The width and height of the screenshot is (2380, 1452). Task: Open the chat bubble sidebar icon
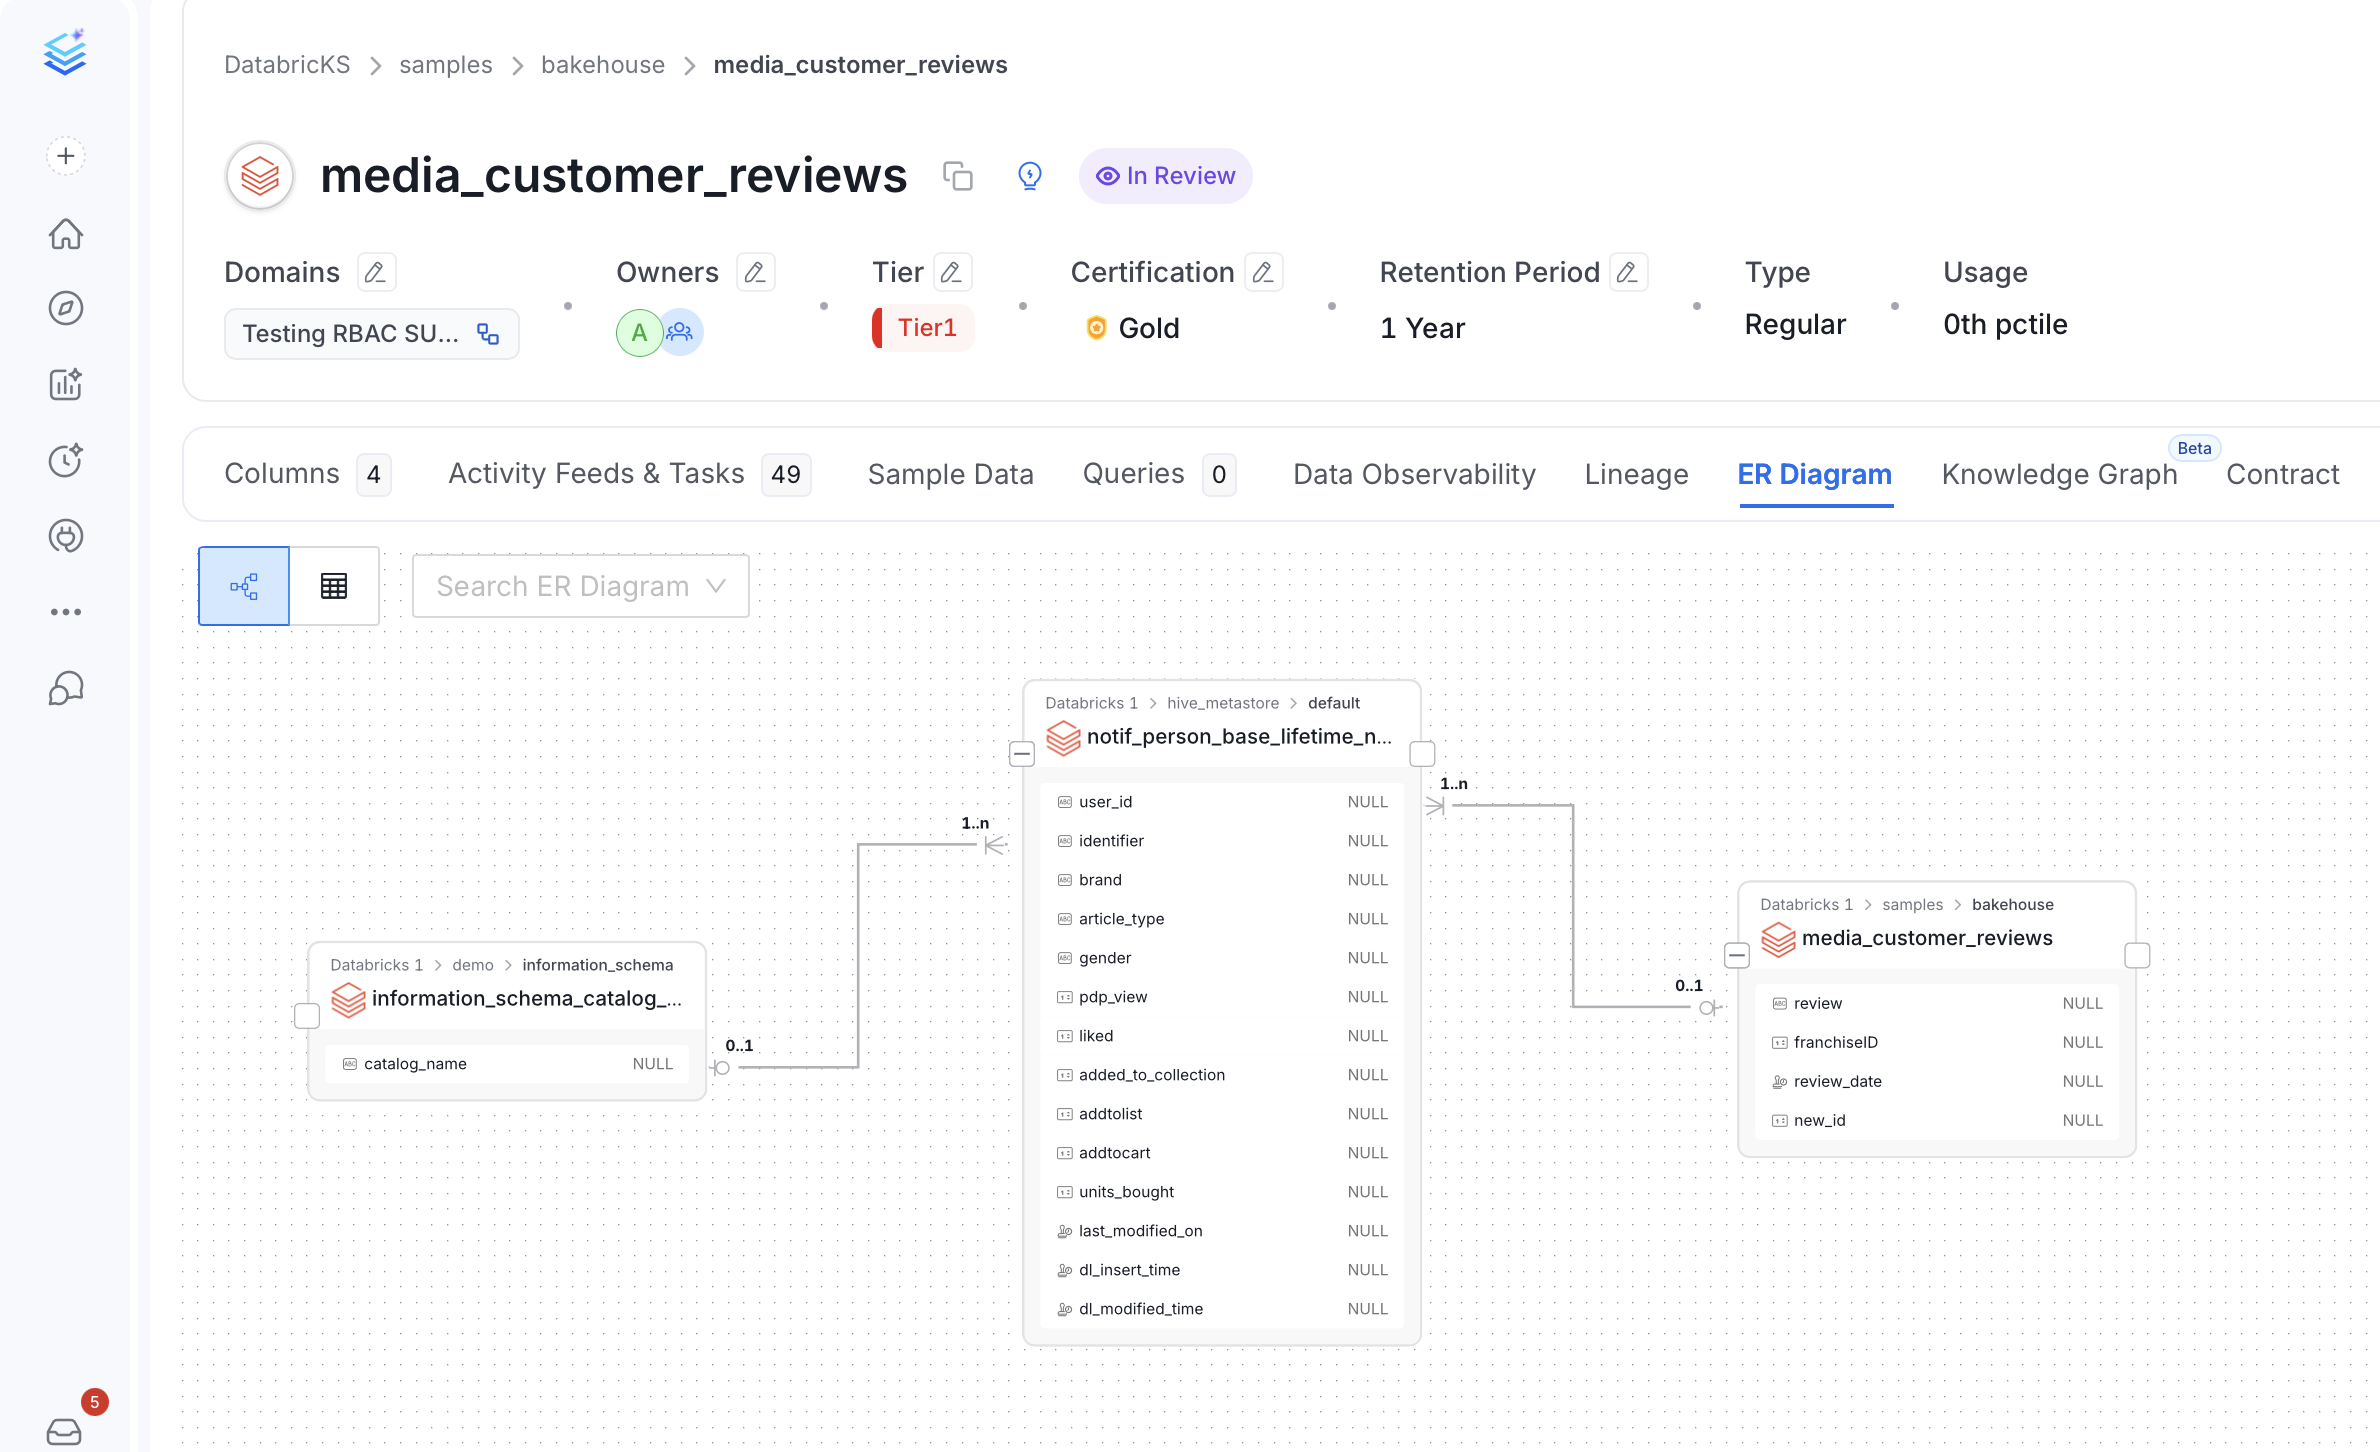tap(66, 688)
